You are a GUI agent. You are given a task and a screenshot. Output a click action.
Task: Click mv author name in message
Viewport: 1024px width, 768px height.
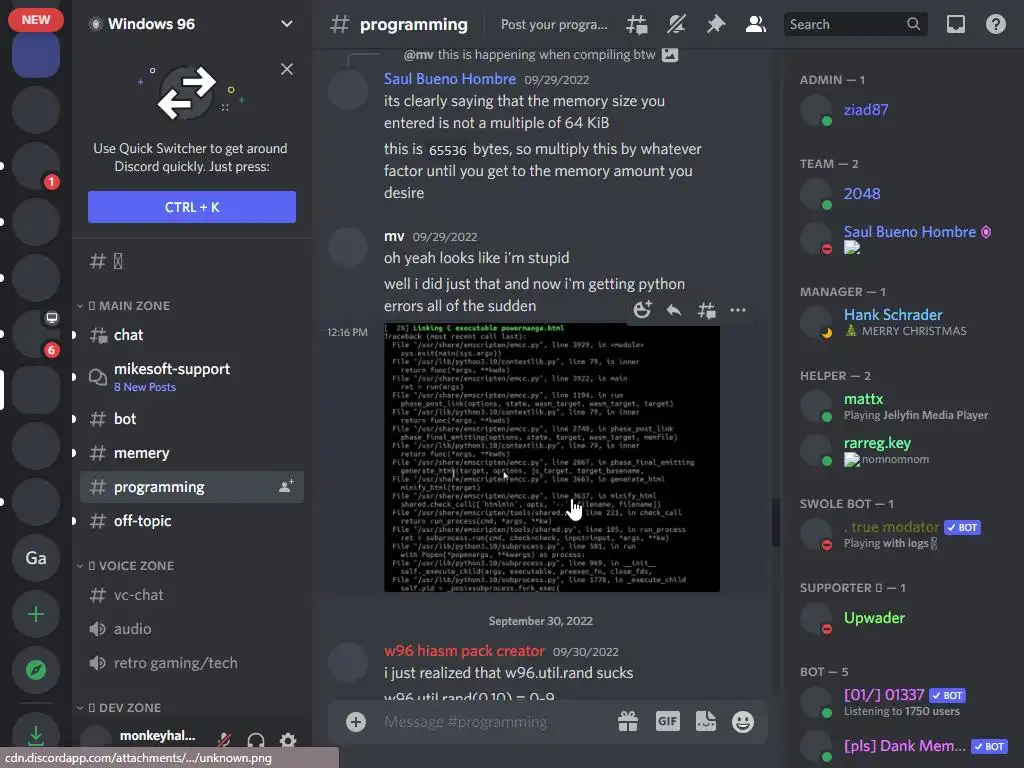pyautogui.click(x=394, y=236)
